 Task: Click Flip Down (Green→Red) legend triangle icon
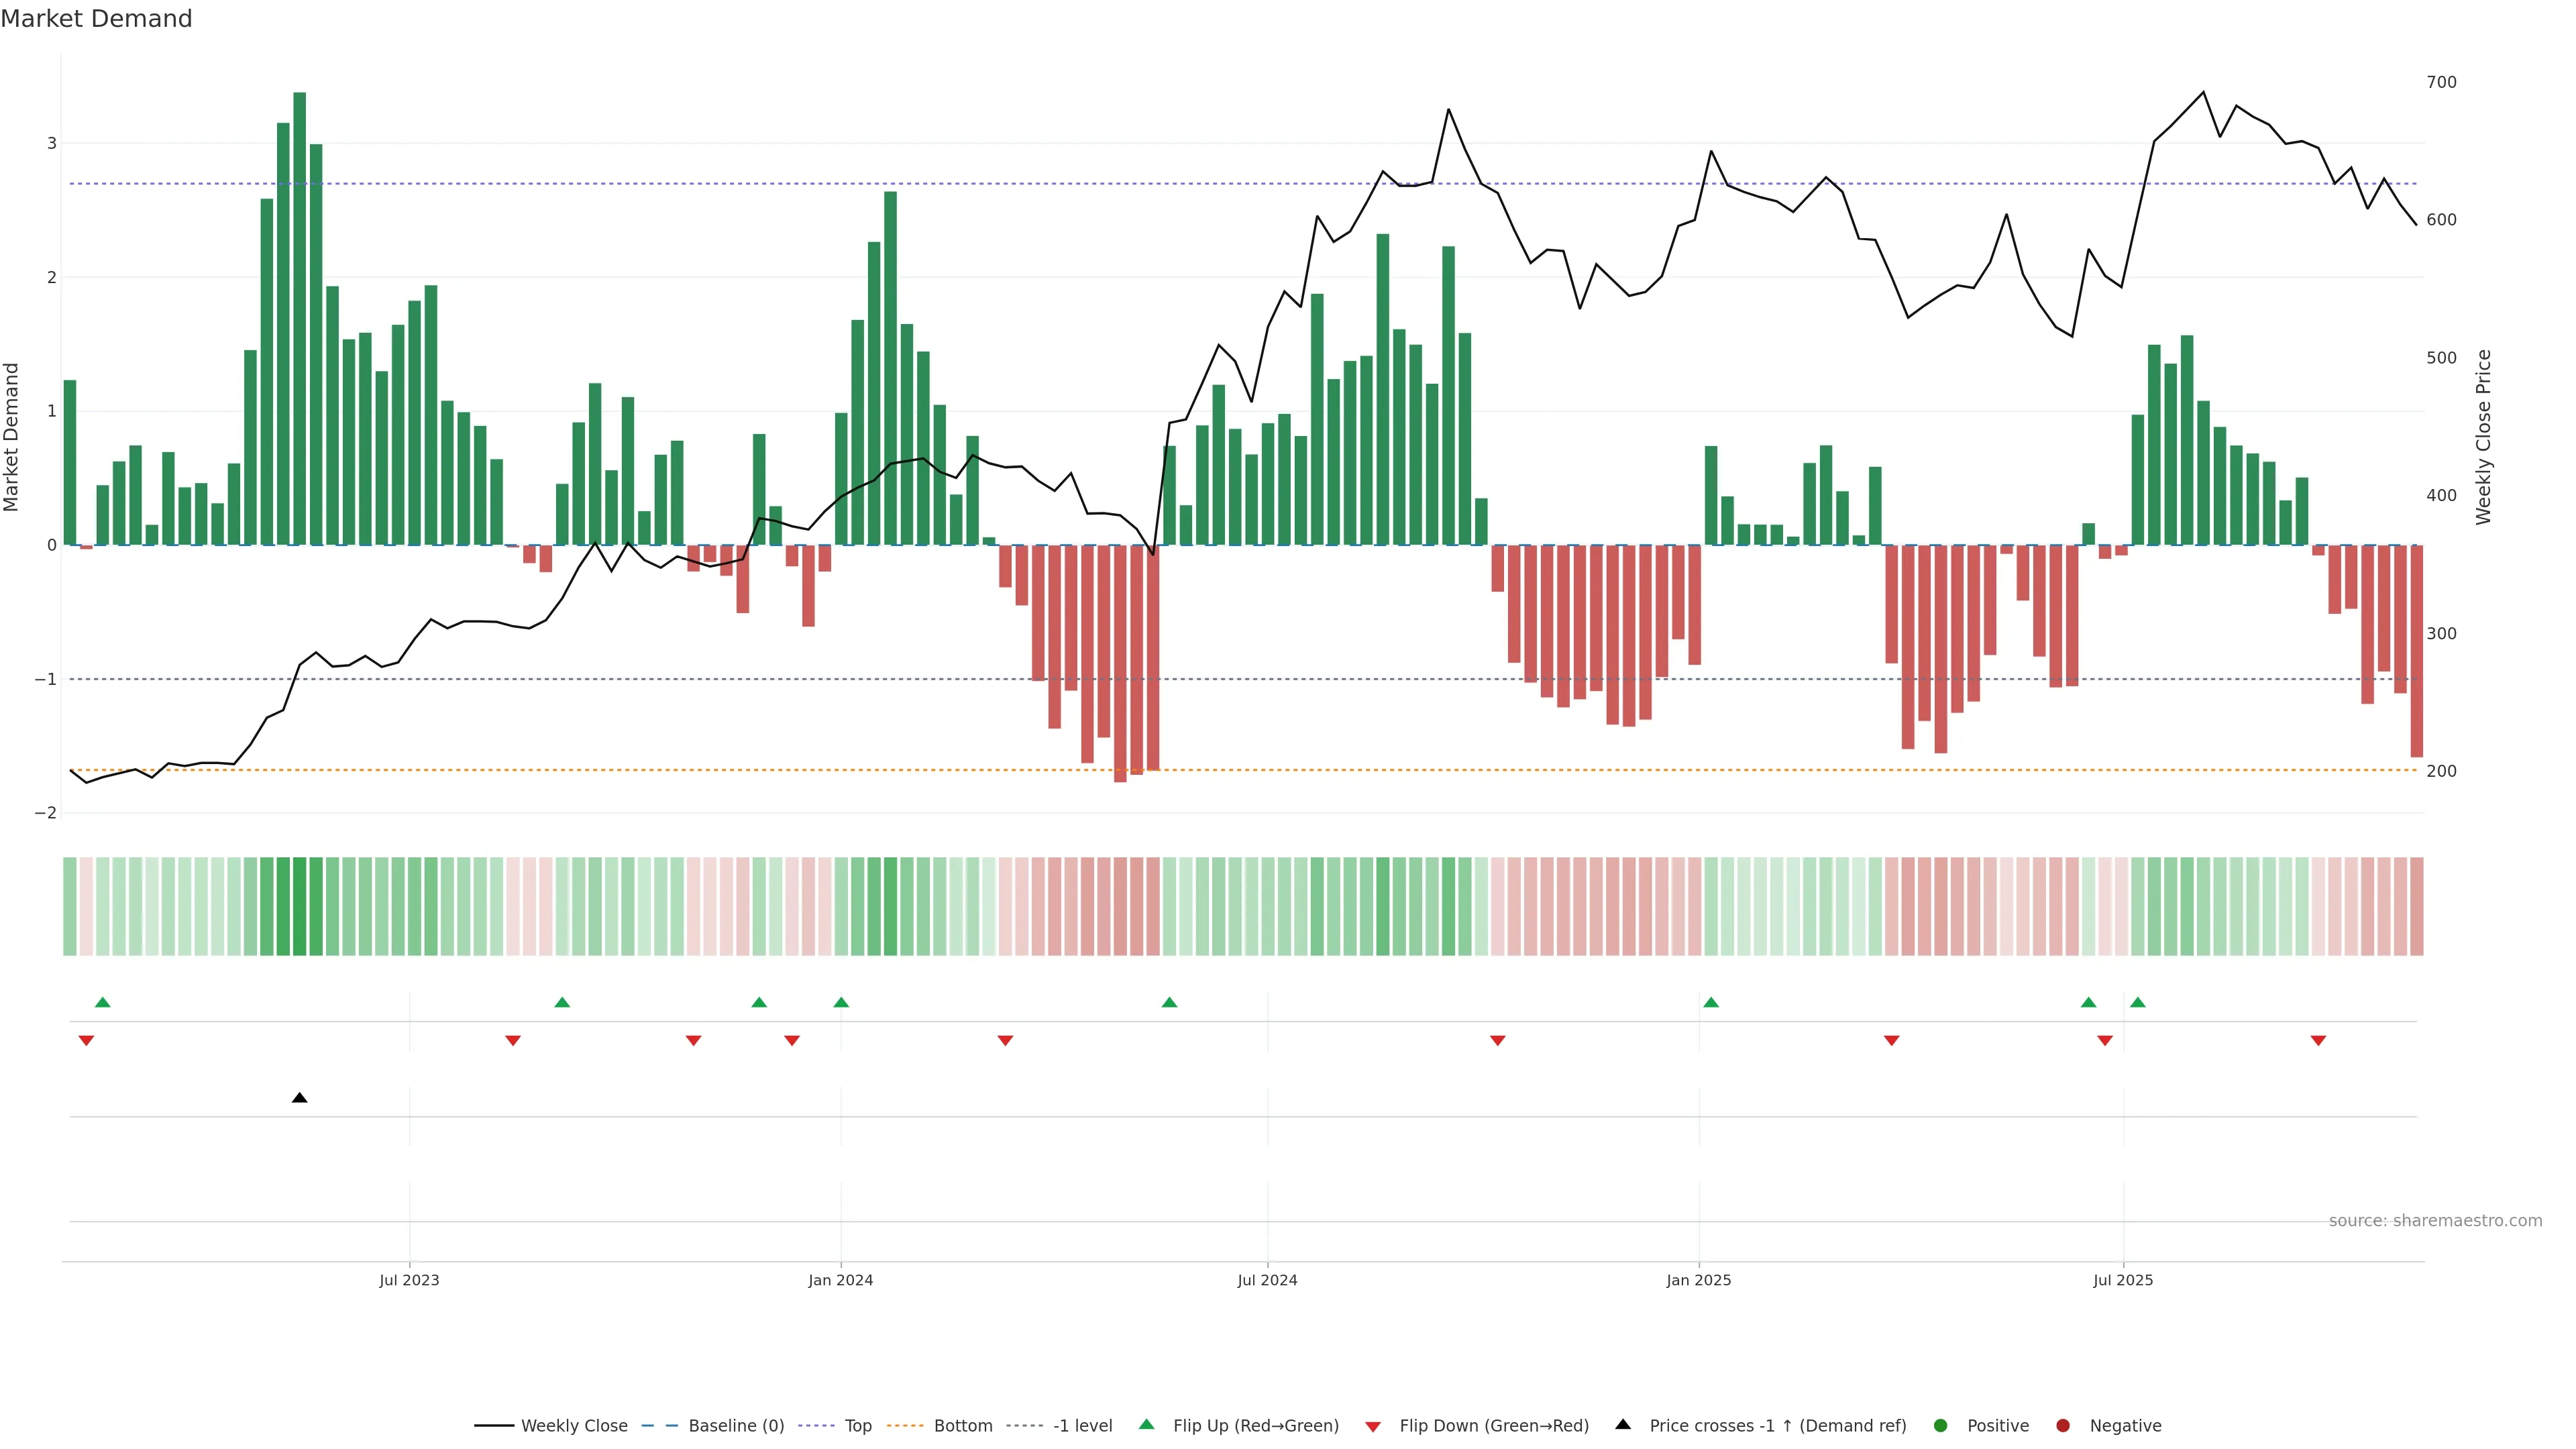pyautogui.click(x=1373, y=1426)
